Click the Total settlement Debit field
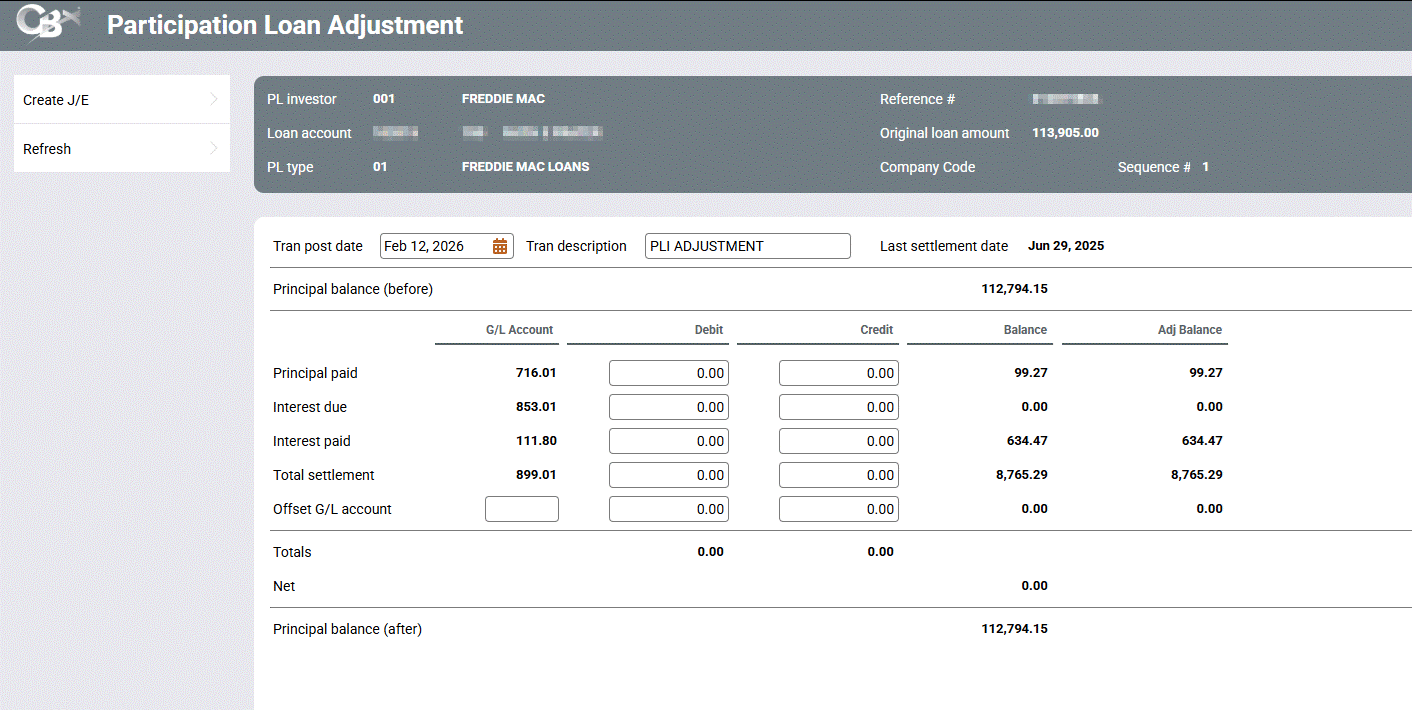This screenshot has width=1412, height=710. [x=668, y=475]
